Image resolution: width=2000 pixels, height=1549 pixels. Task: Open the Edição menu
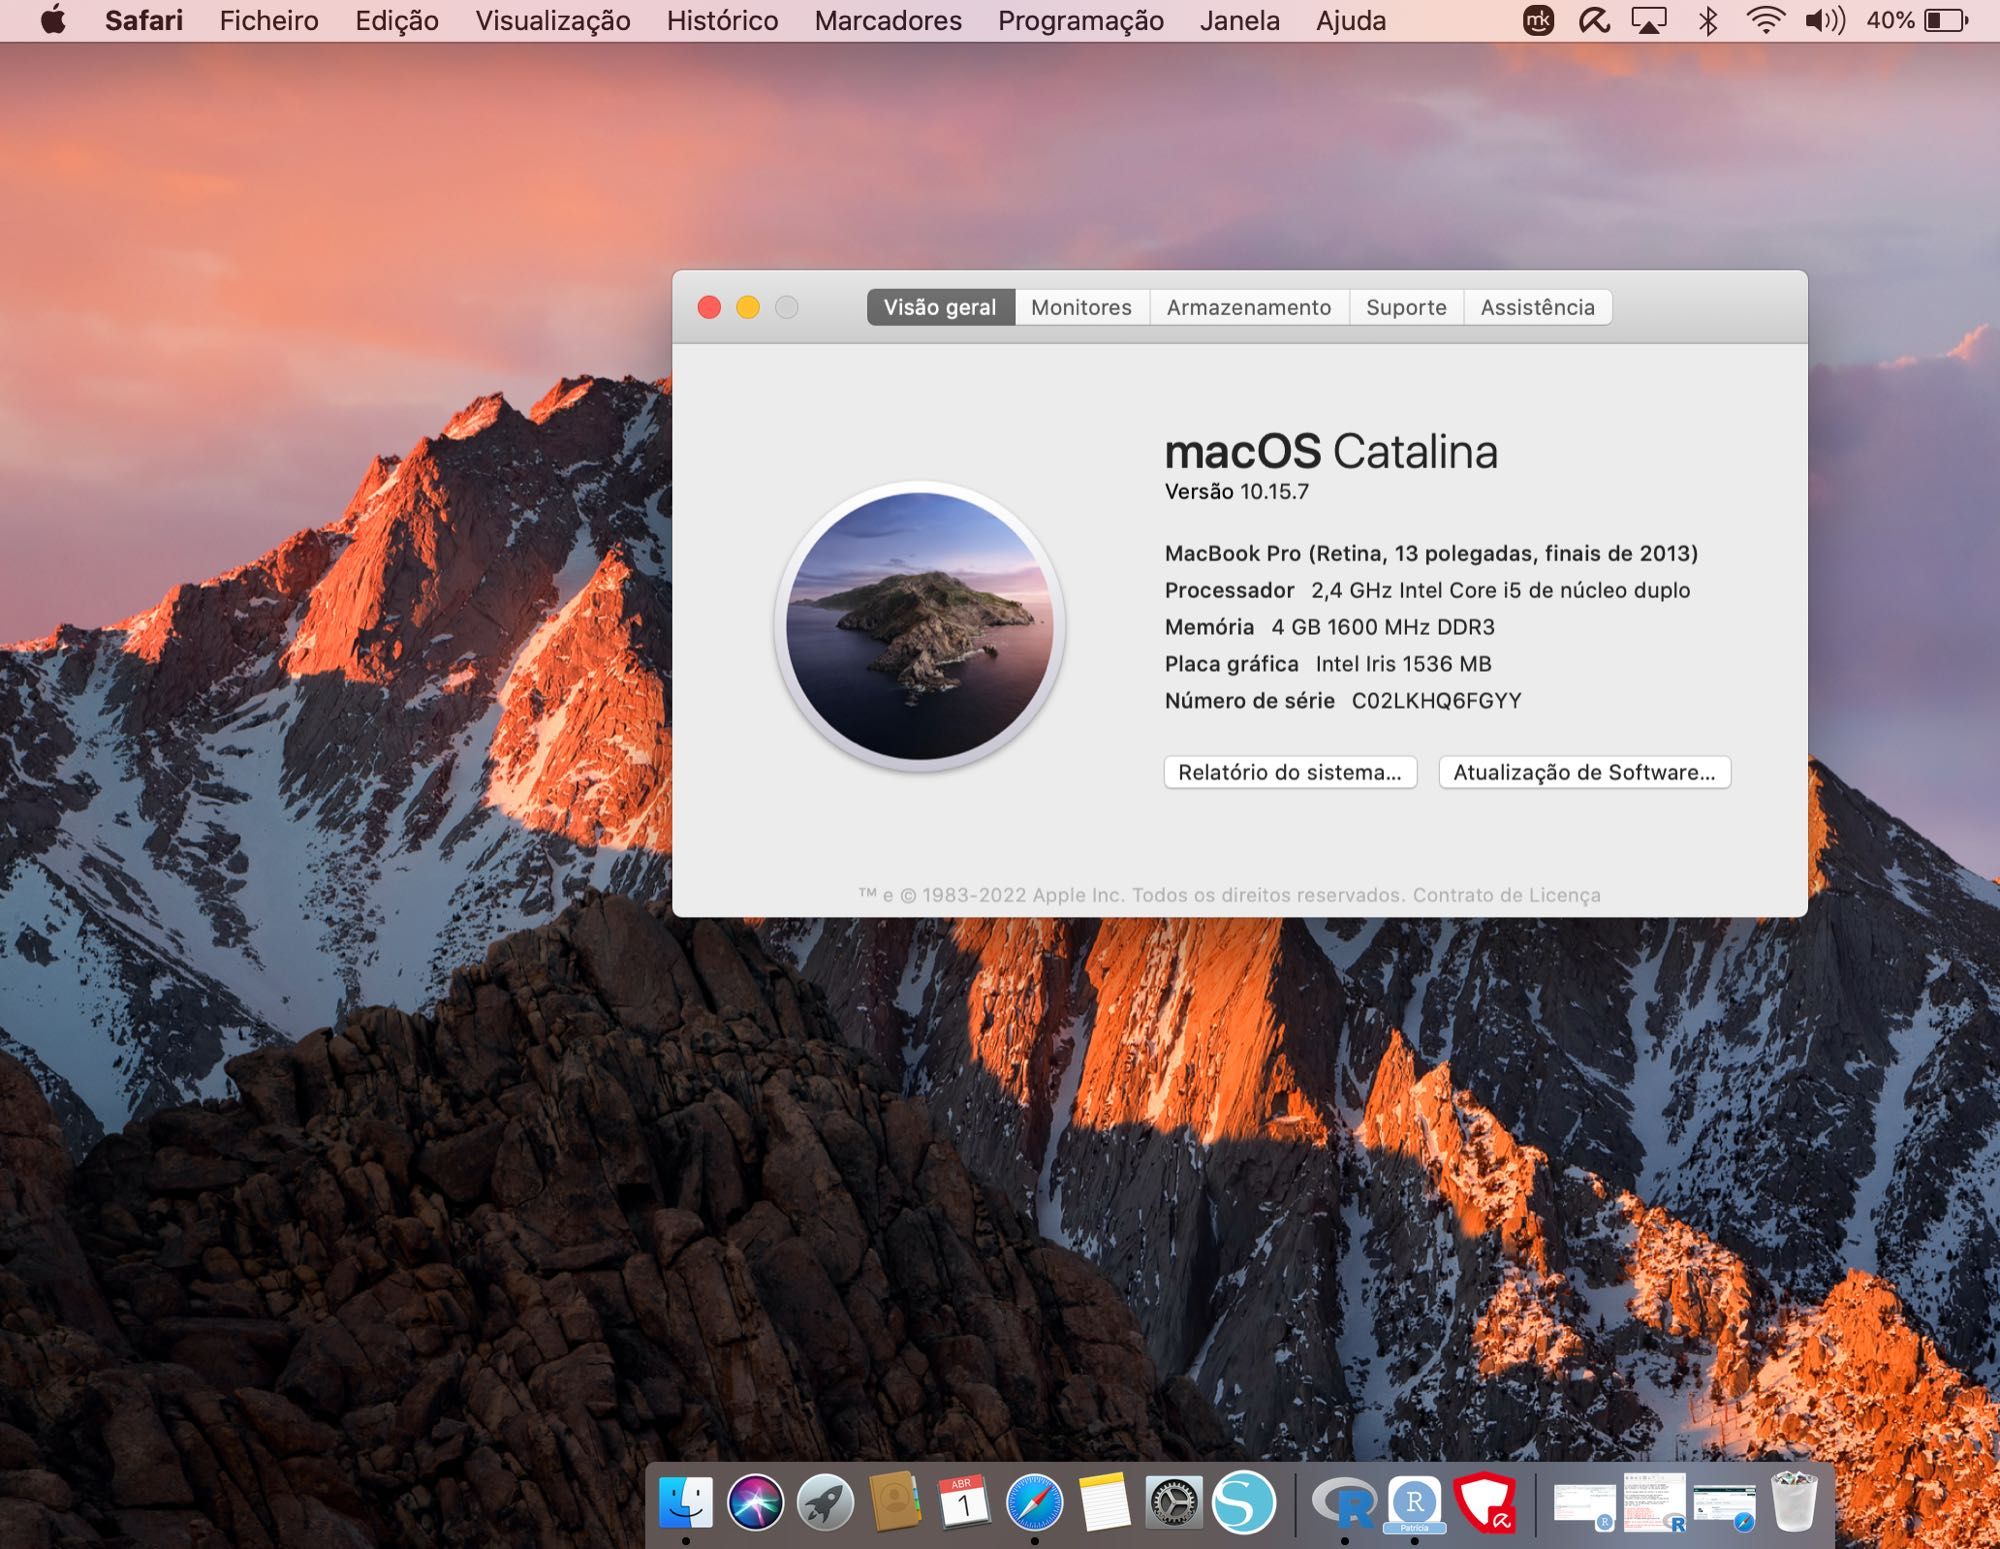pos(397,20)
